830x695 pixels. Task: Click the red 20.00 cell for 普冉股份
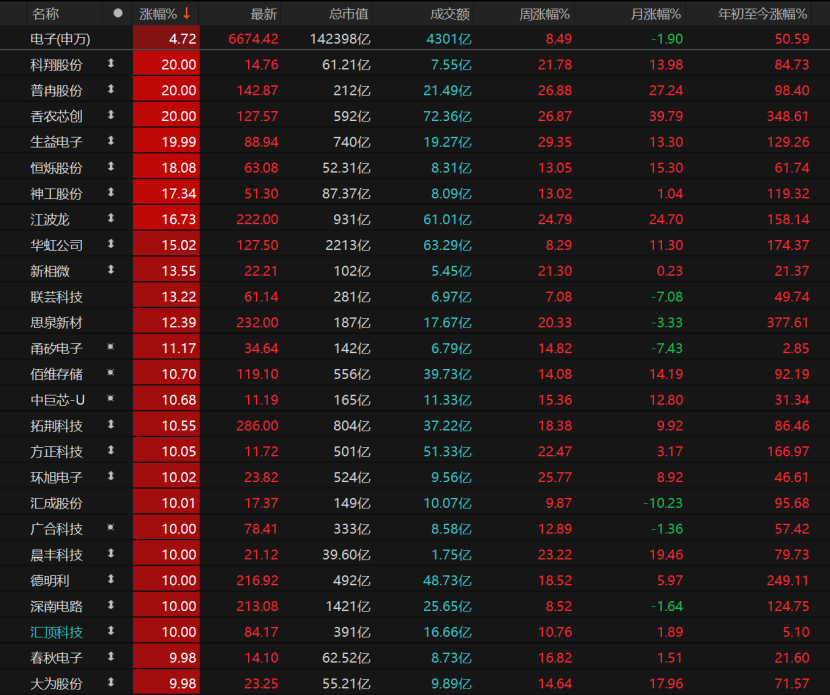point(166,90)
